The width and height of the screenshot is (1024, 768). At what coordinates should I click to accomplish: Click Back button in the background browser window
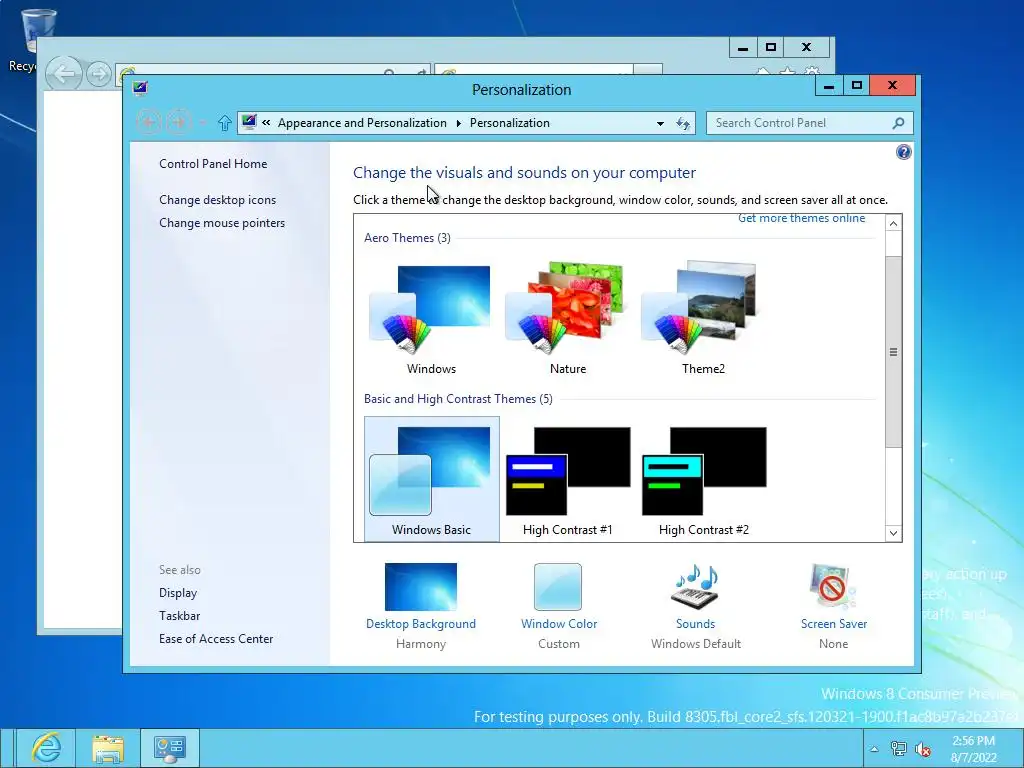tap(64, 73)
